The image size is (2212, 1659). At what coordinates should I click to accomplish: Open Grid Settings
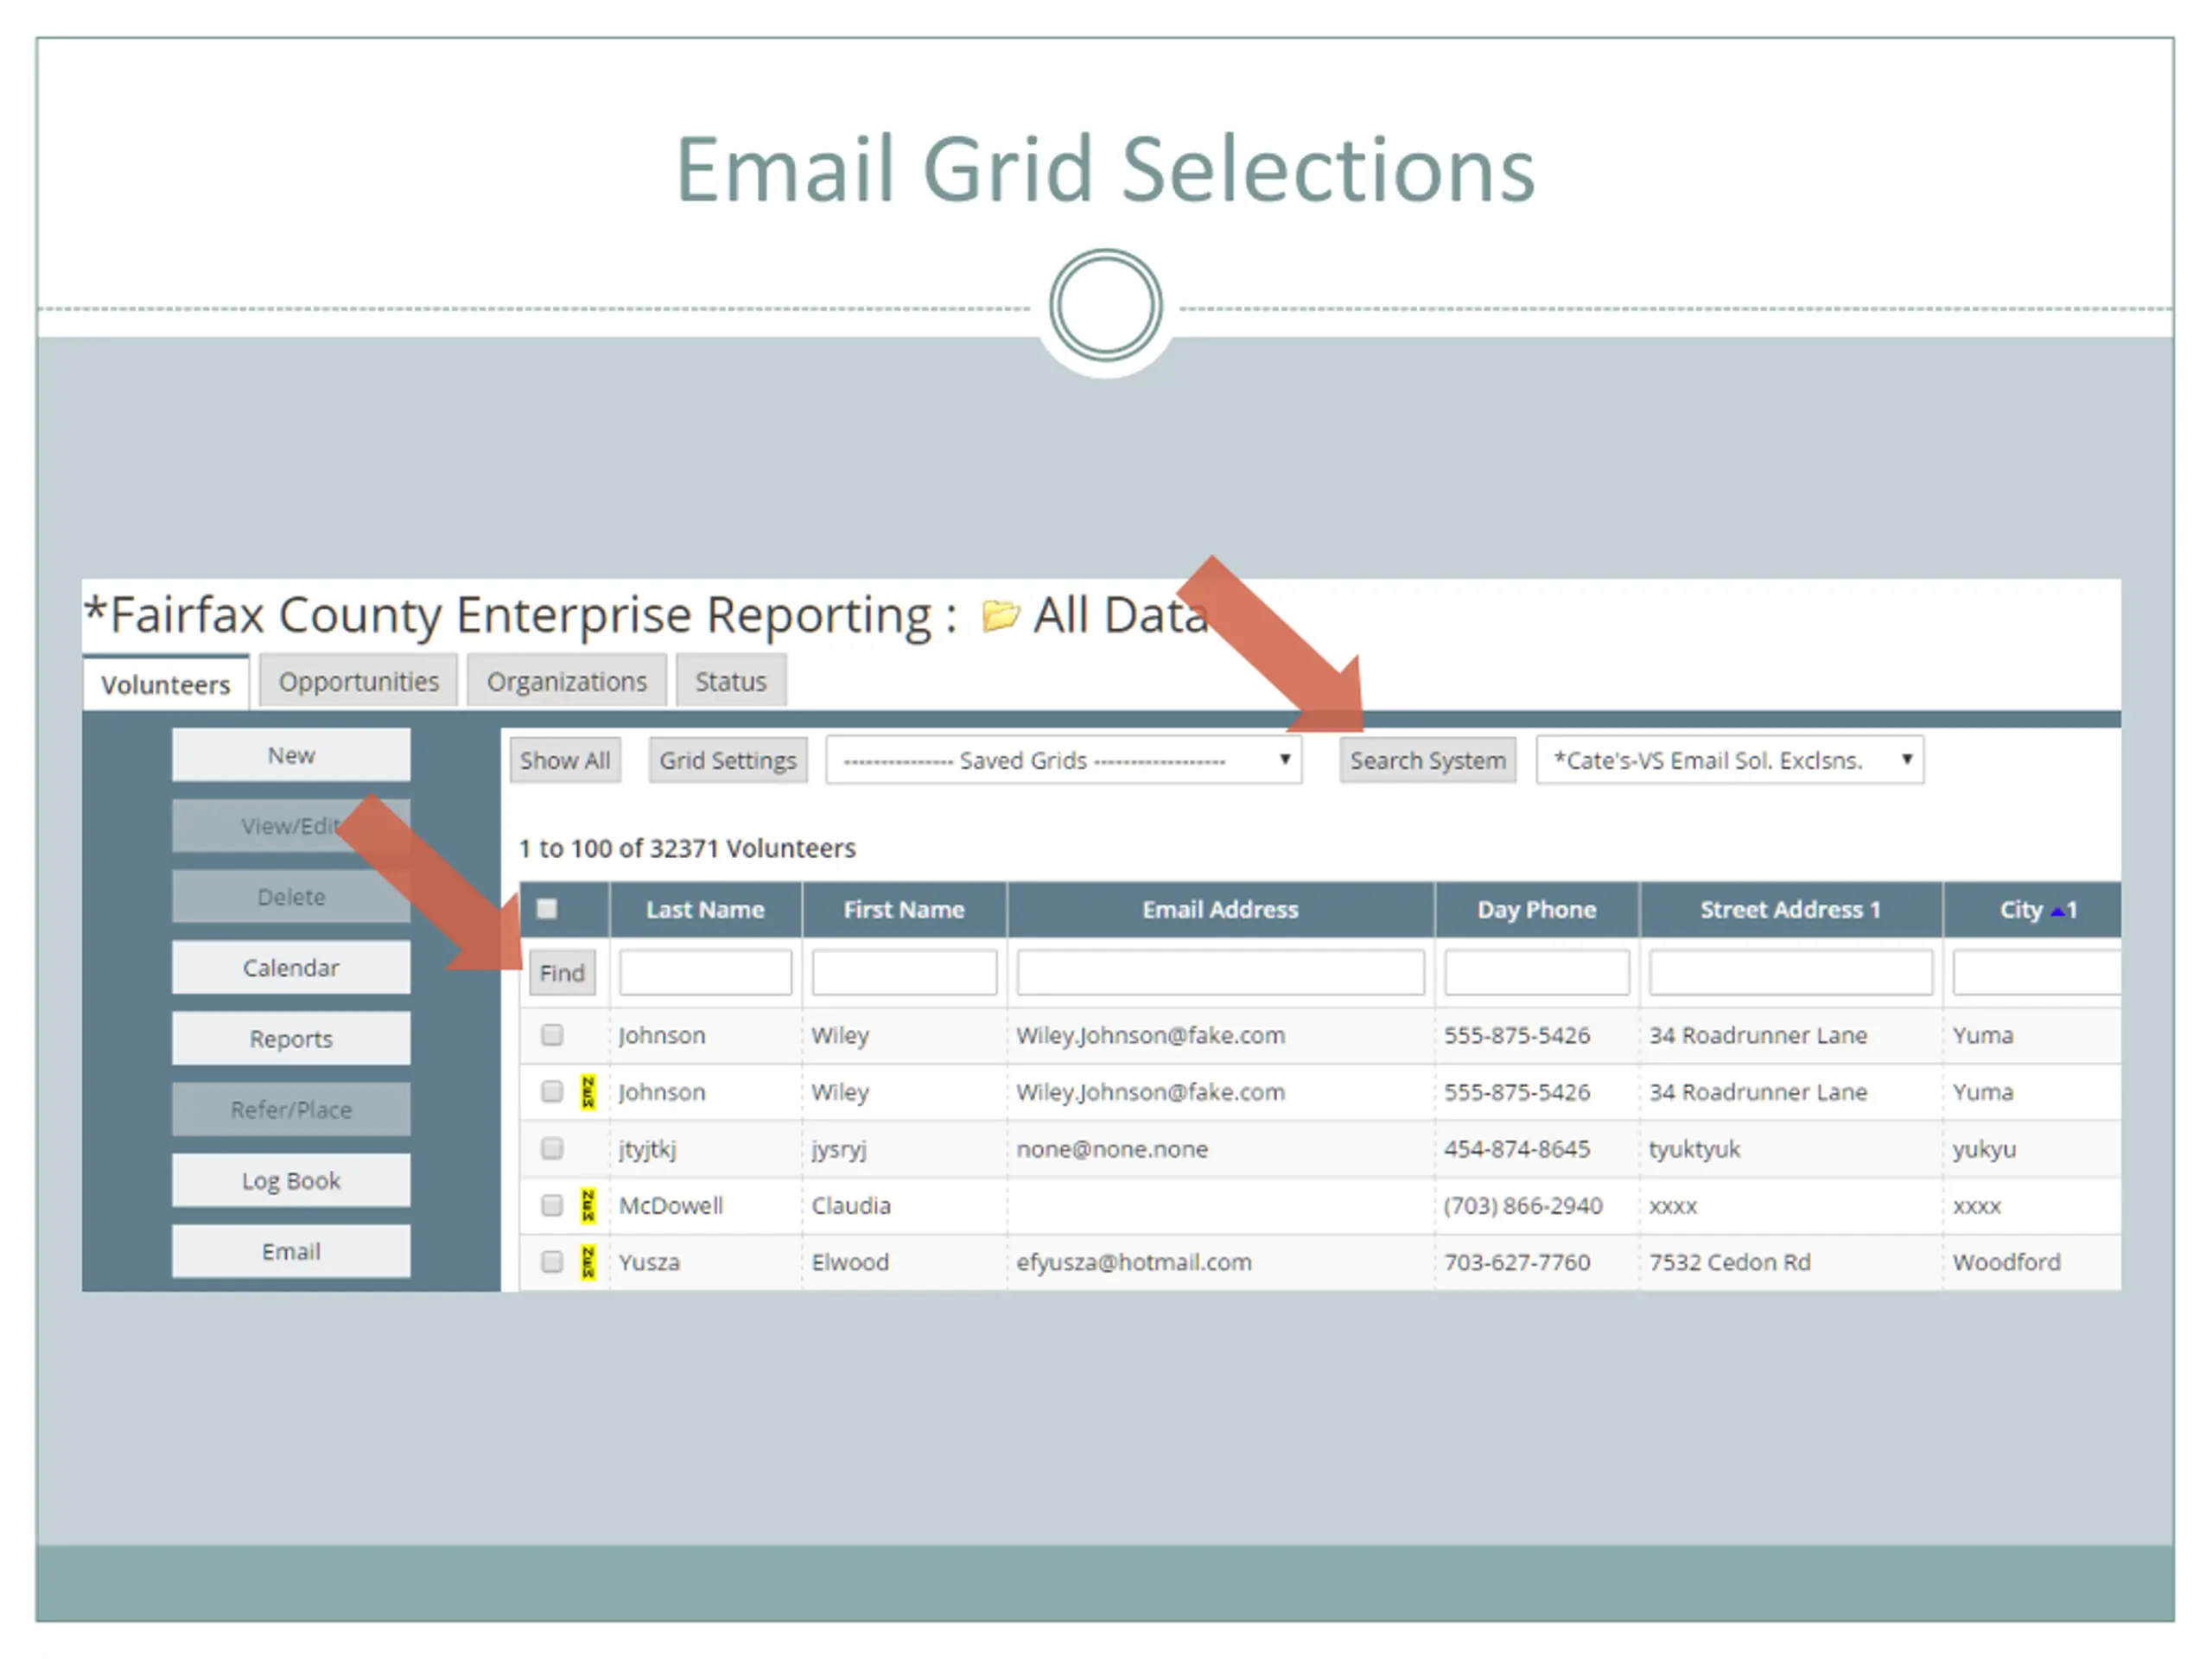[728, 761]
